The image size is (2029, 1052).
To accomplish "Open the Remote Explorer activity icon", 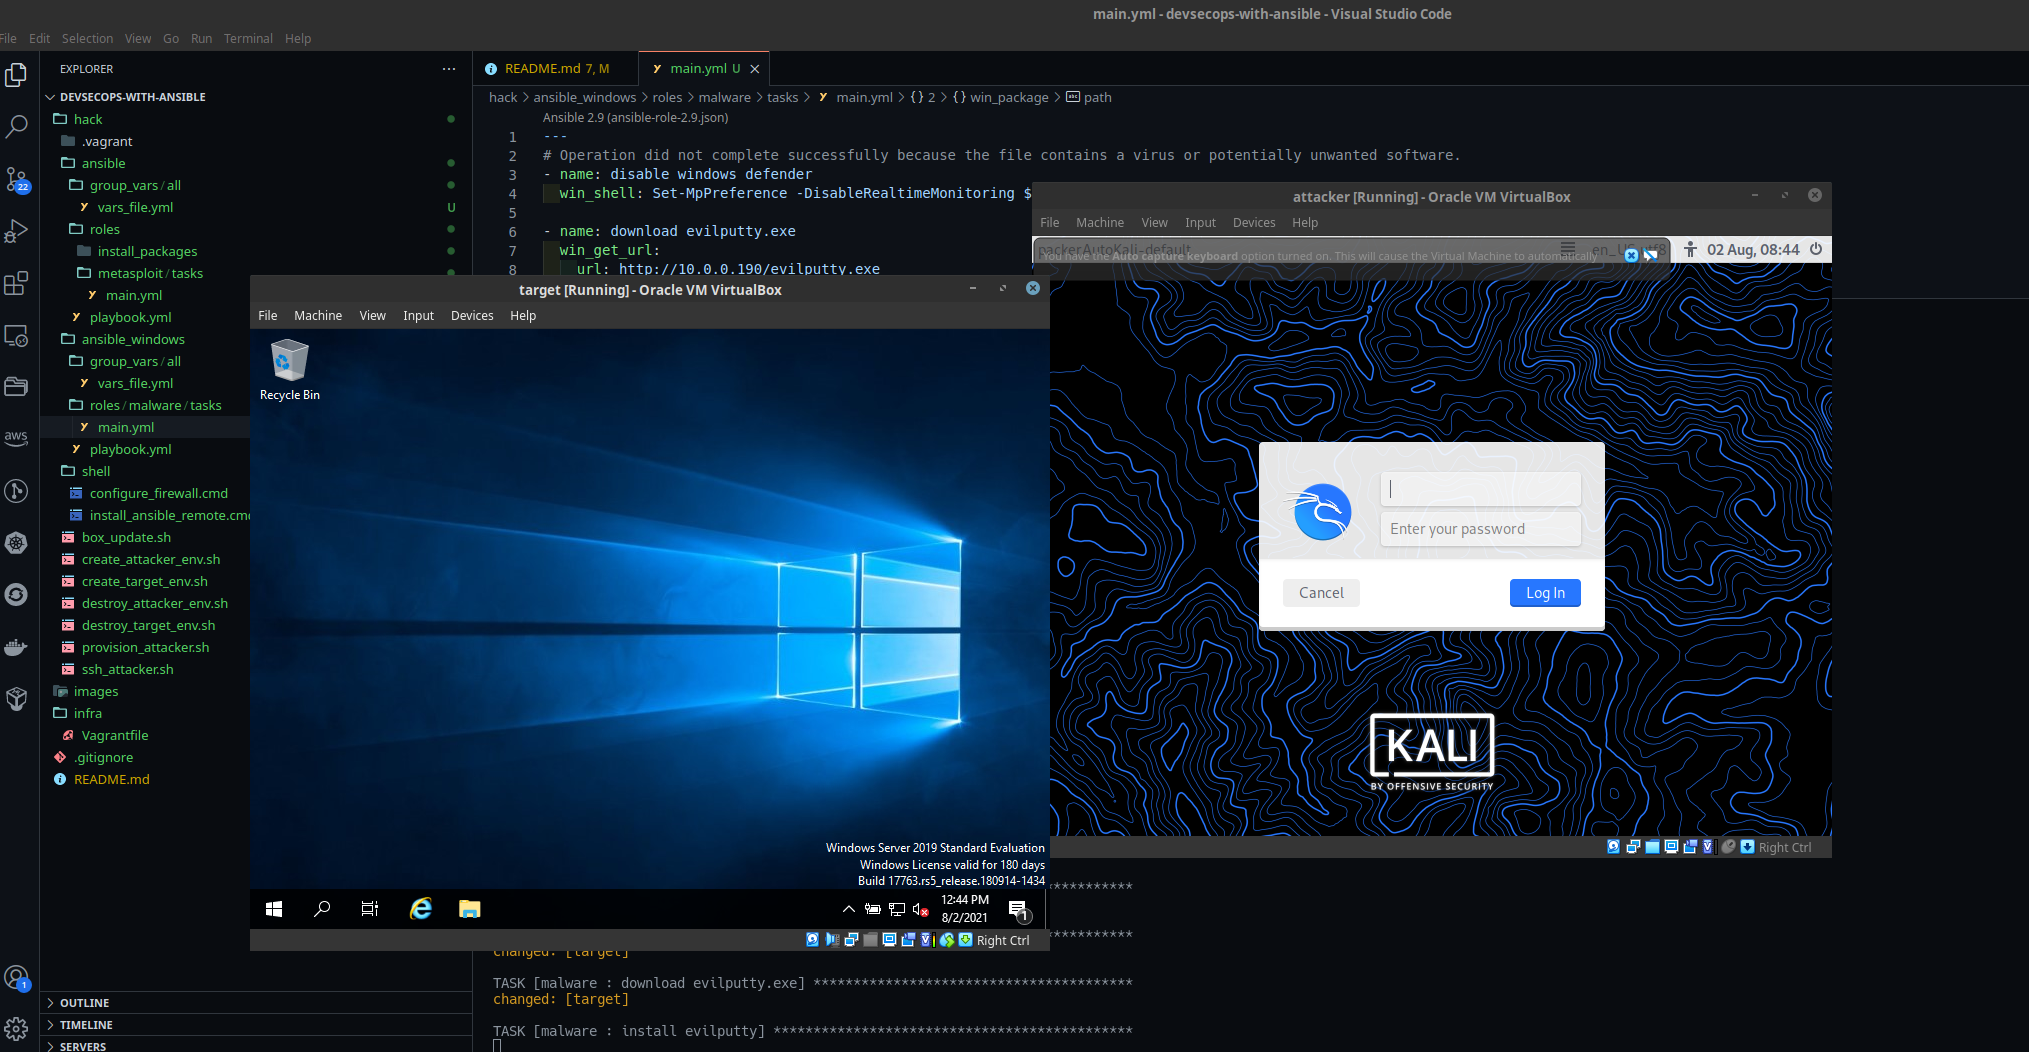I will 16,336.
